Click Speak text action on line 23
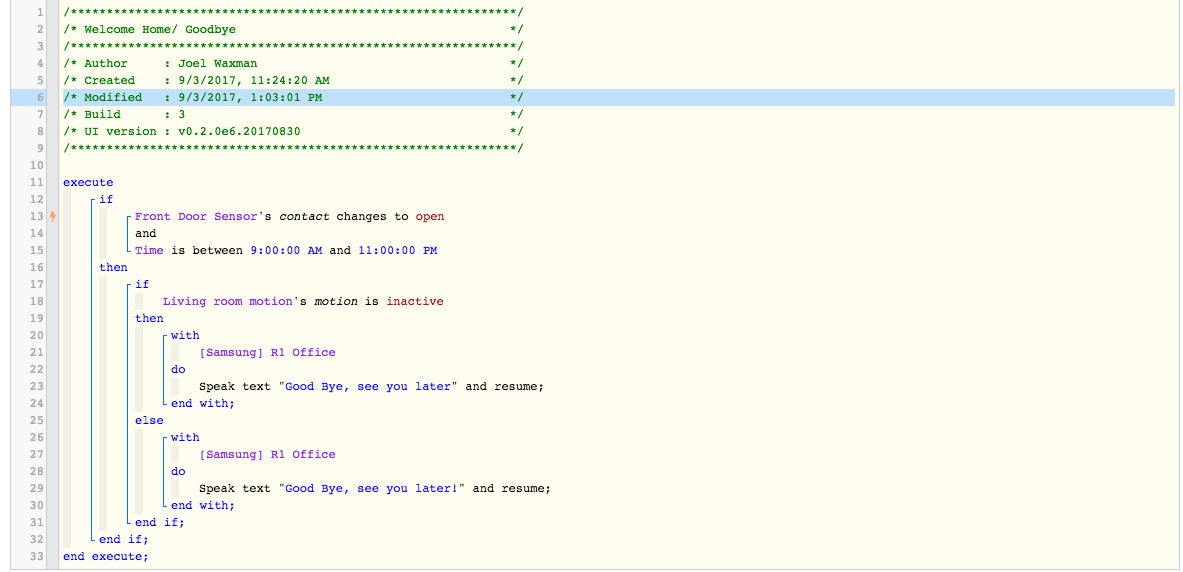1183x572 pixels. pos(371,386)
